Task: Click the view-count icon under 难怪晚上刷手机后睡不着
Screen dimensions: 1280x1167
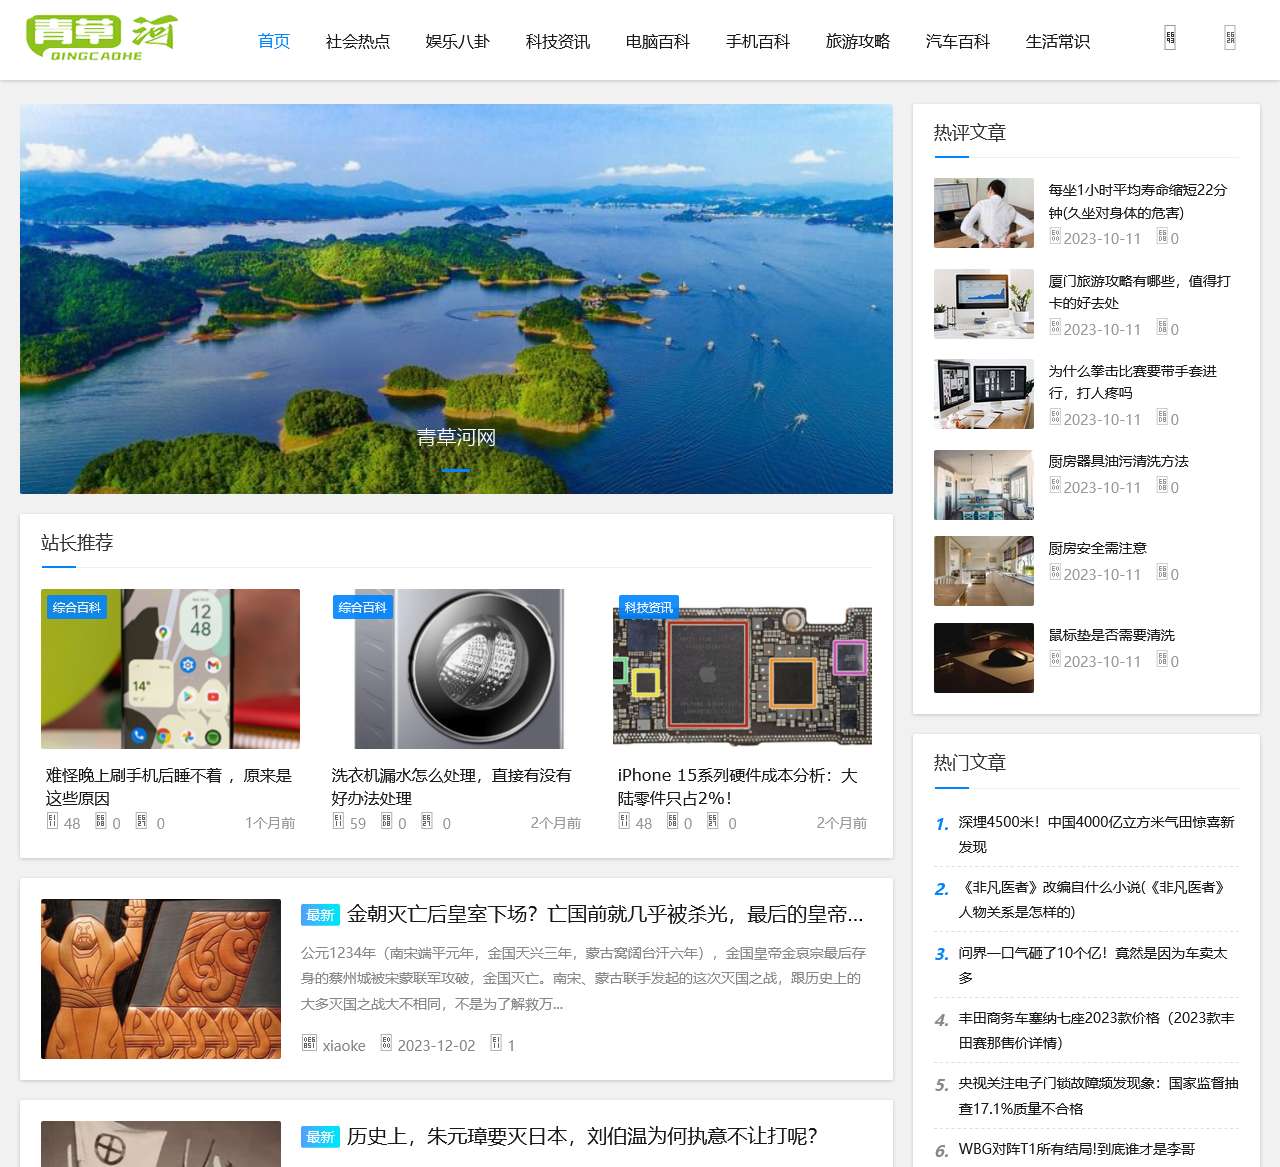Action: click(x=51, y=820)
